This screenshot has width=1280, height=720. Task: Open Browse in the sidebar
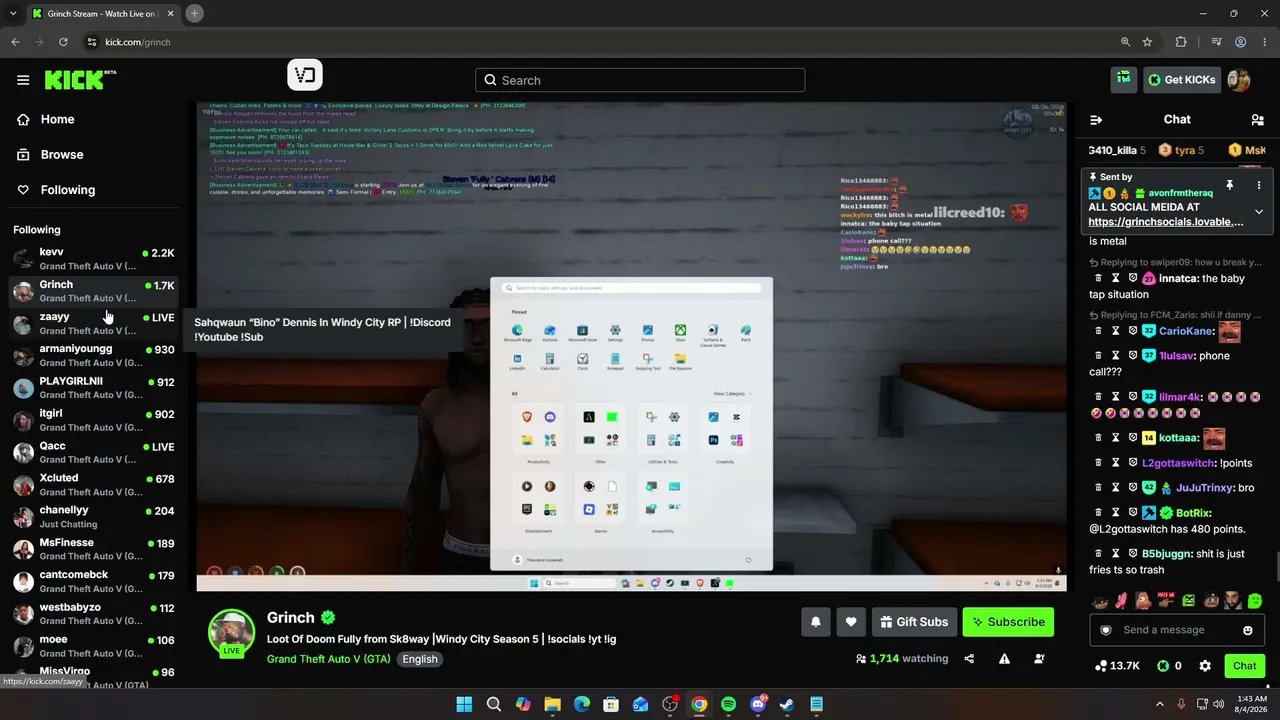coord(61,154)
